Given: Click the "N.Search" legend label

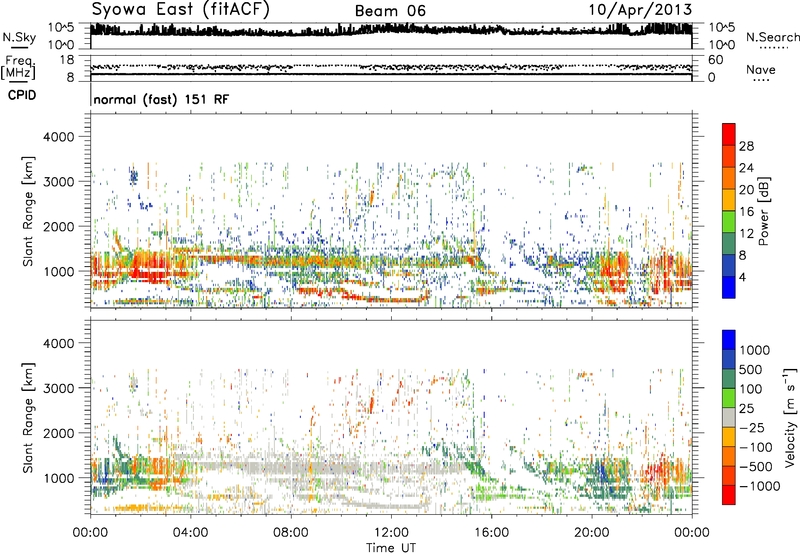Looking at the screenshot, I should [x=772, y=37].
